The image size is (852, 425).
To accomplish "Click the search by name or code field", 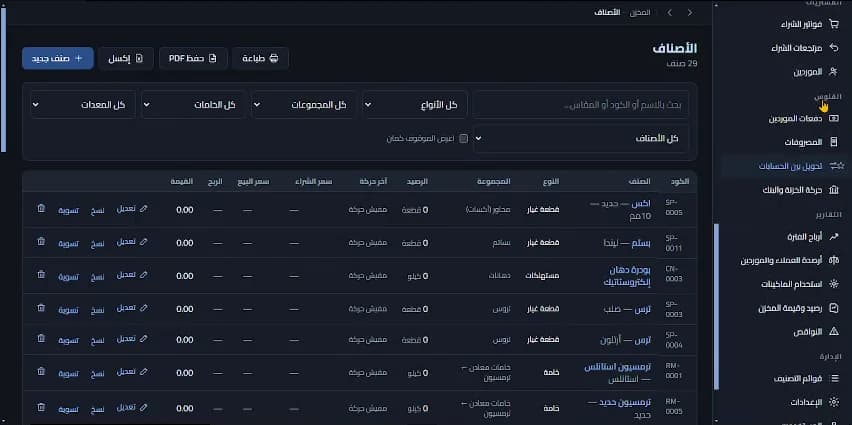I will click(x=581, y=104).
